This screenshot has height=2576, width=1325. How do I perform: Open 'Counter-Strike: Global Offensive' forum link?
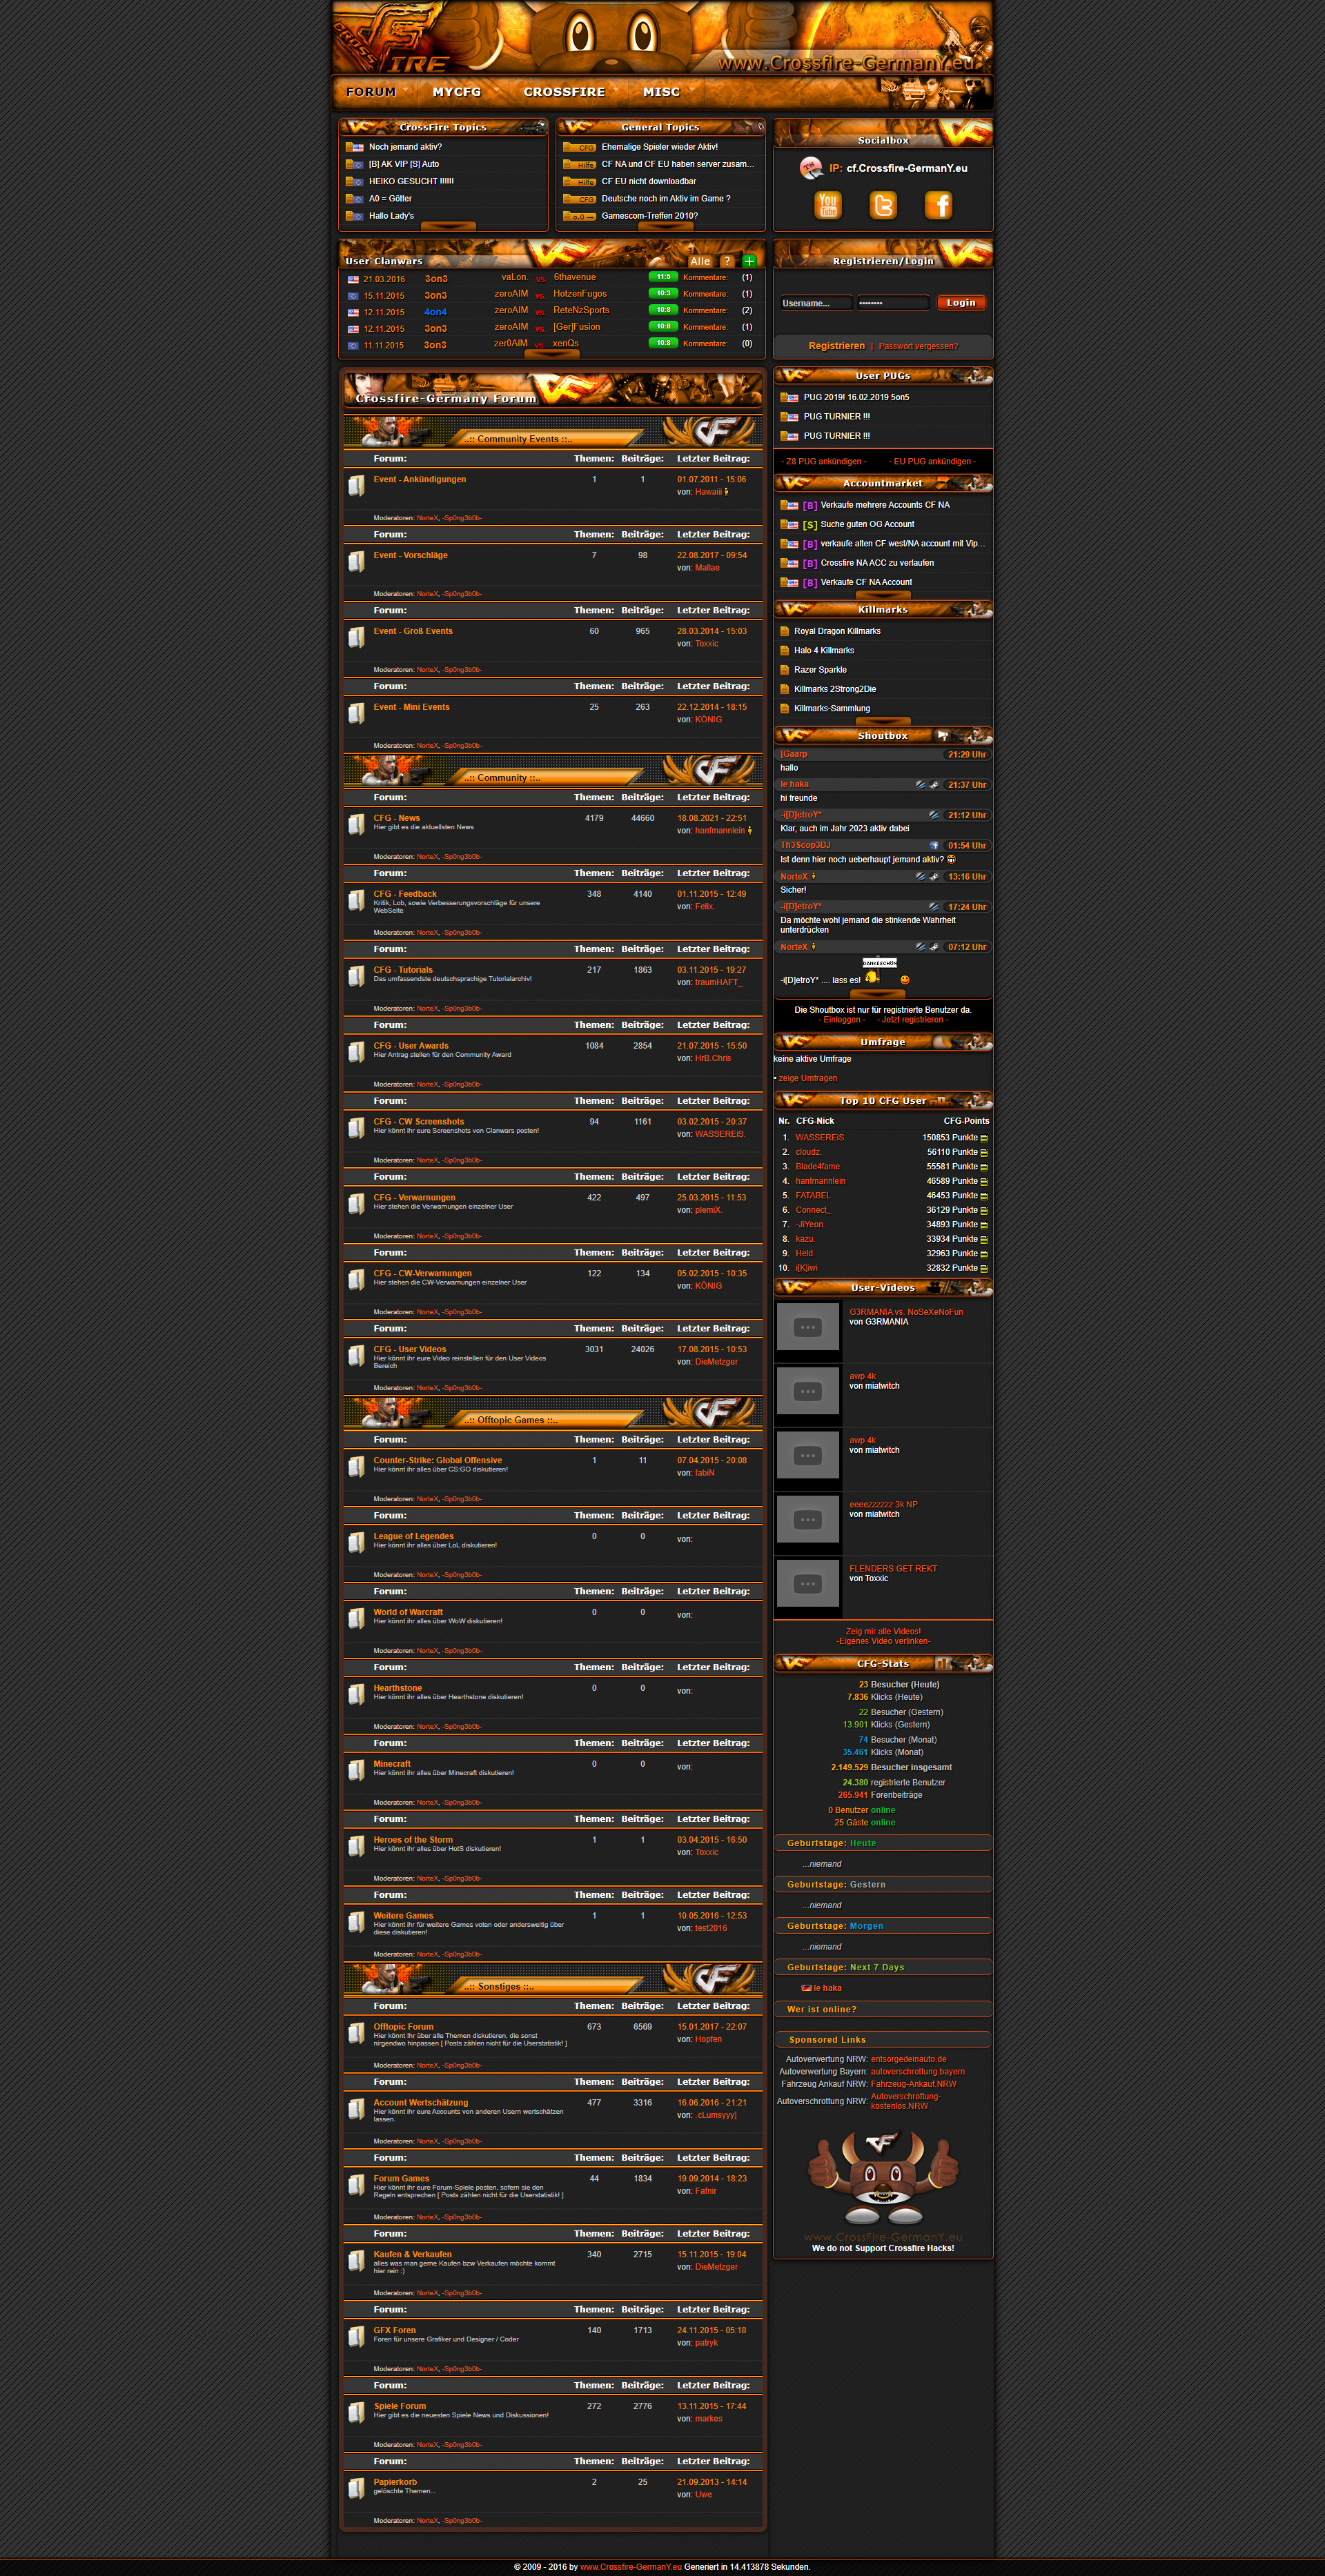tap(438, 1461)
